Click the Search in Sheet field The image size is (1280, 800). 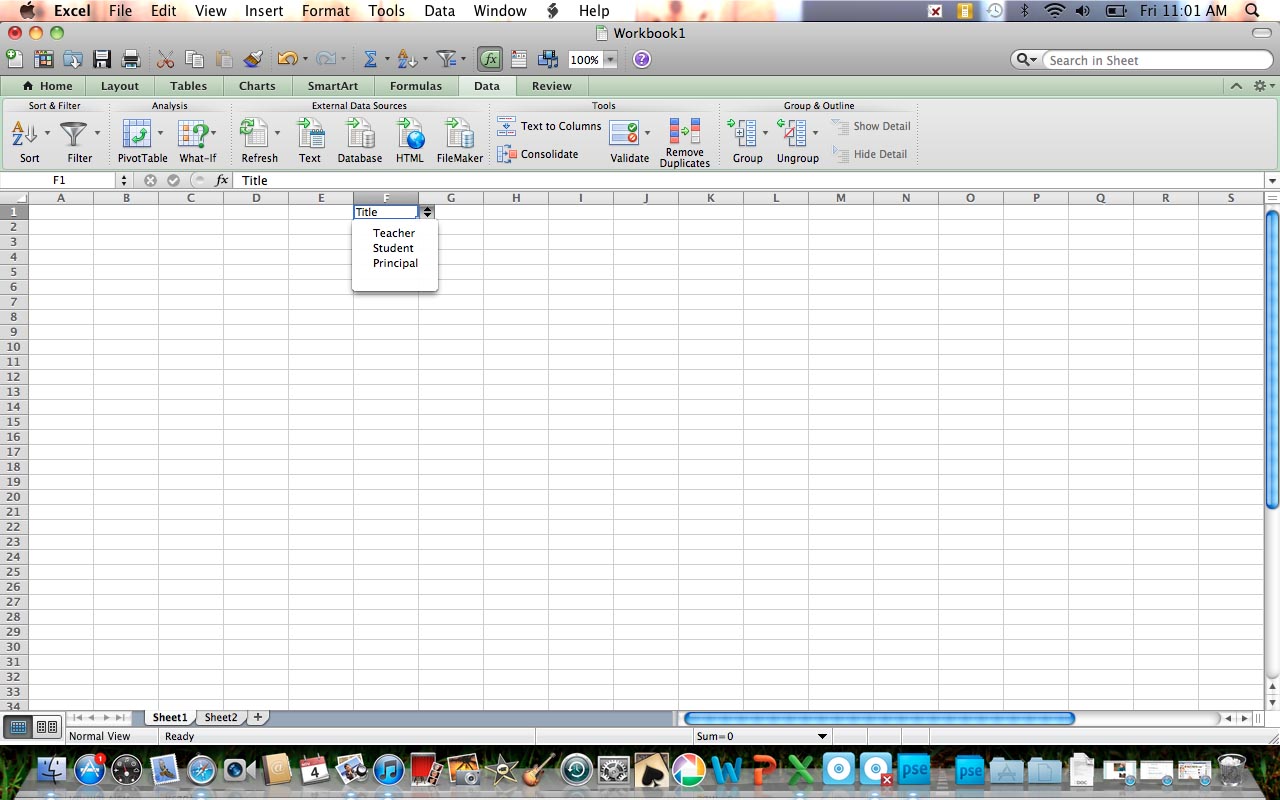click(1157, 60)
